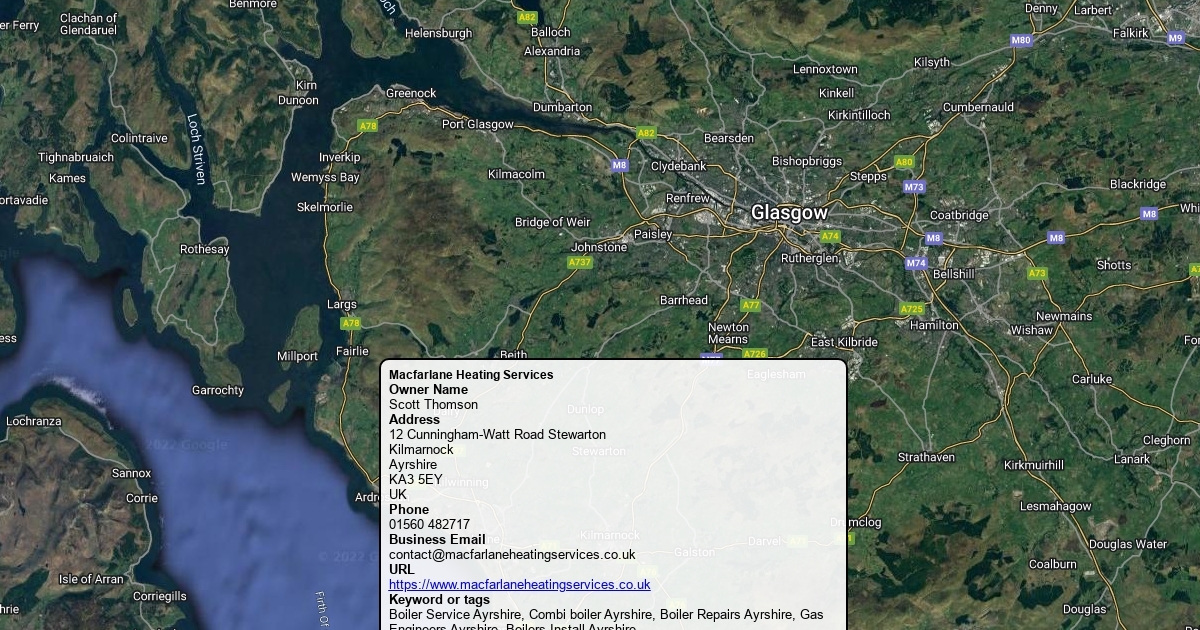Select the A77 road shield icon

751,305
